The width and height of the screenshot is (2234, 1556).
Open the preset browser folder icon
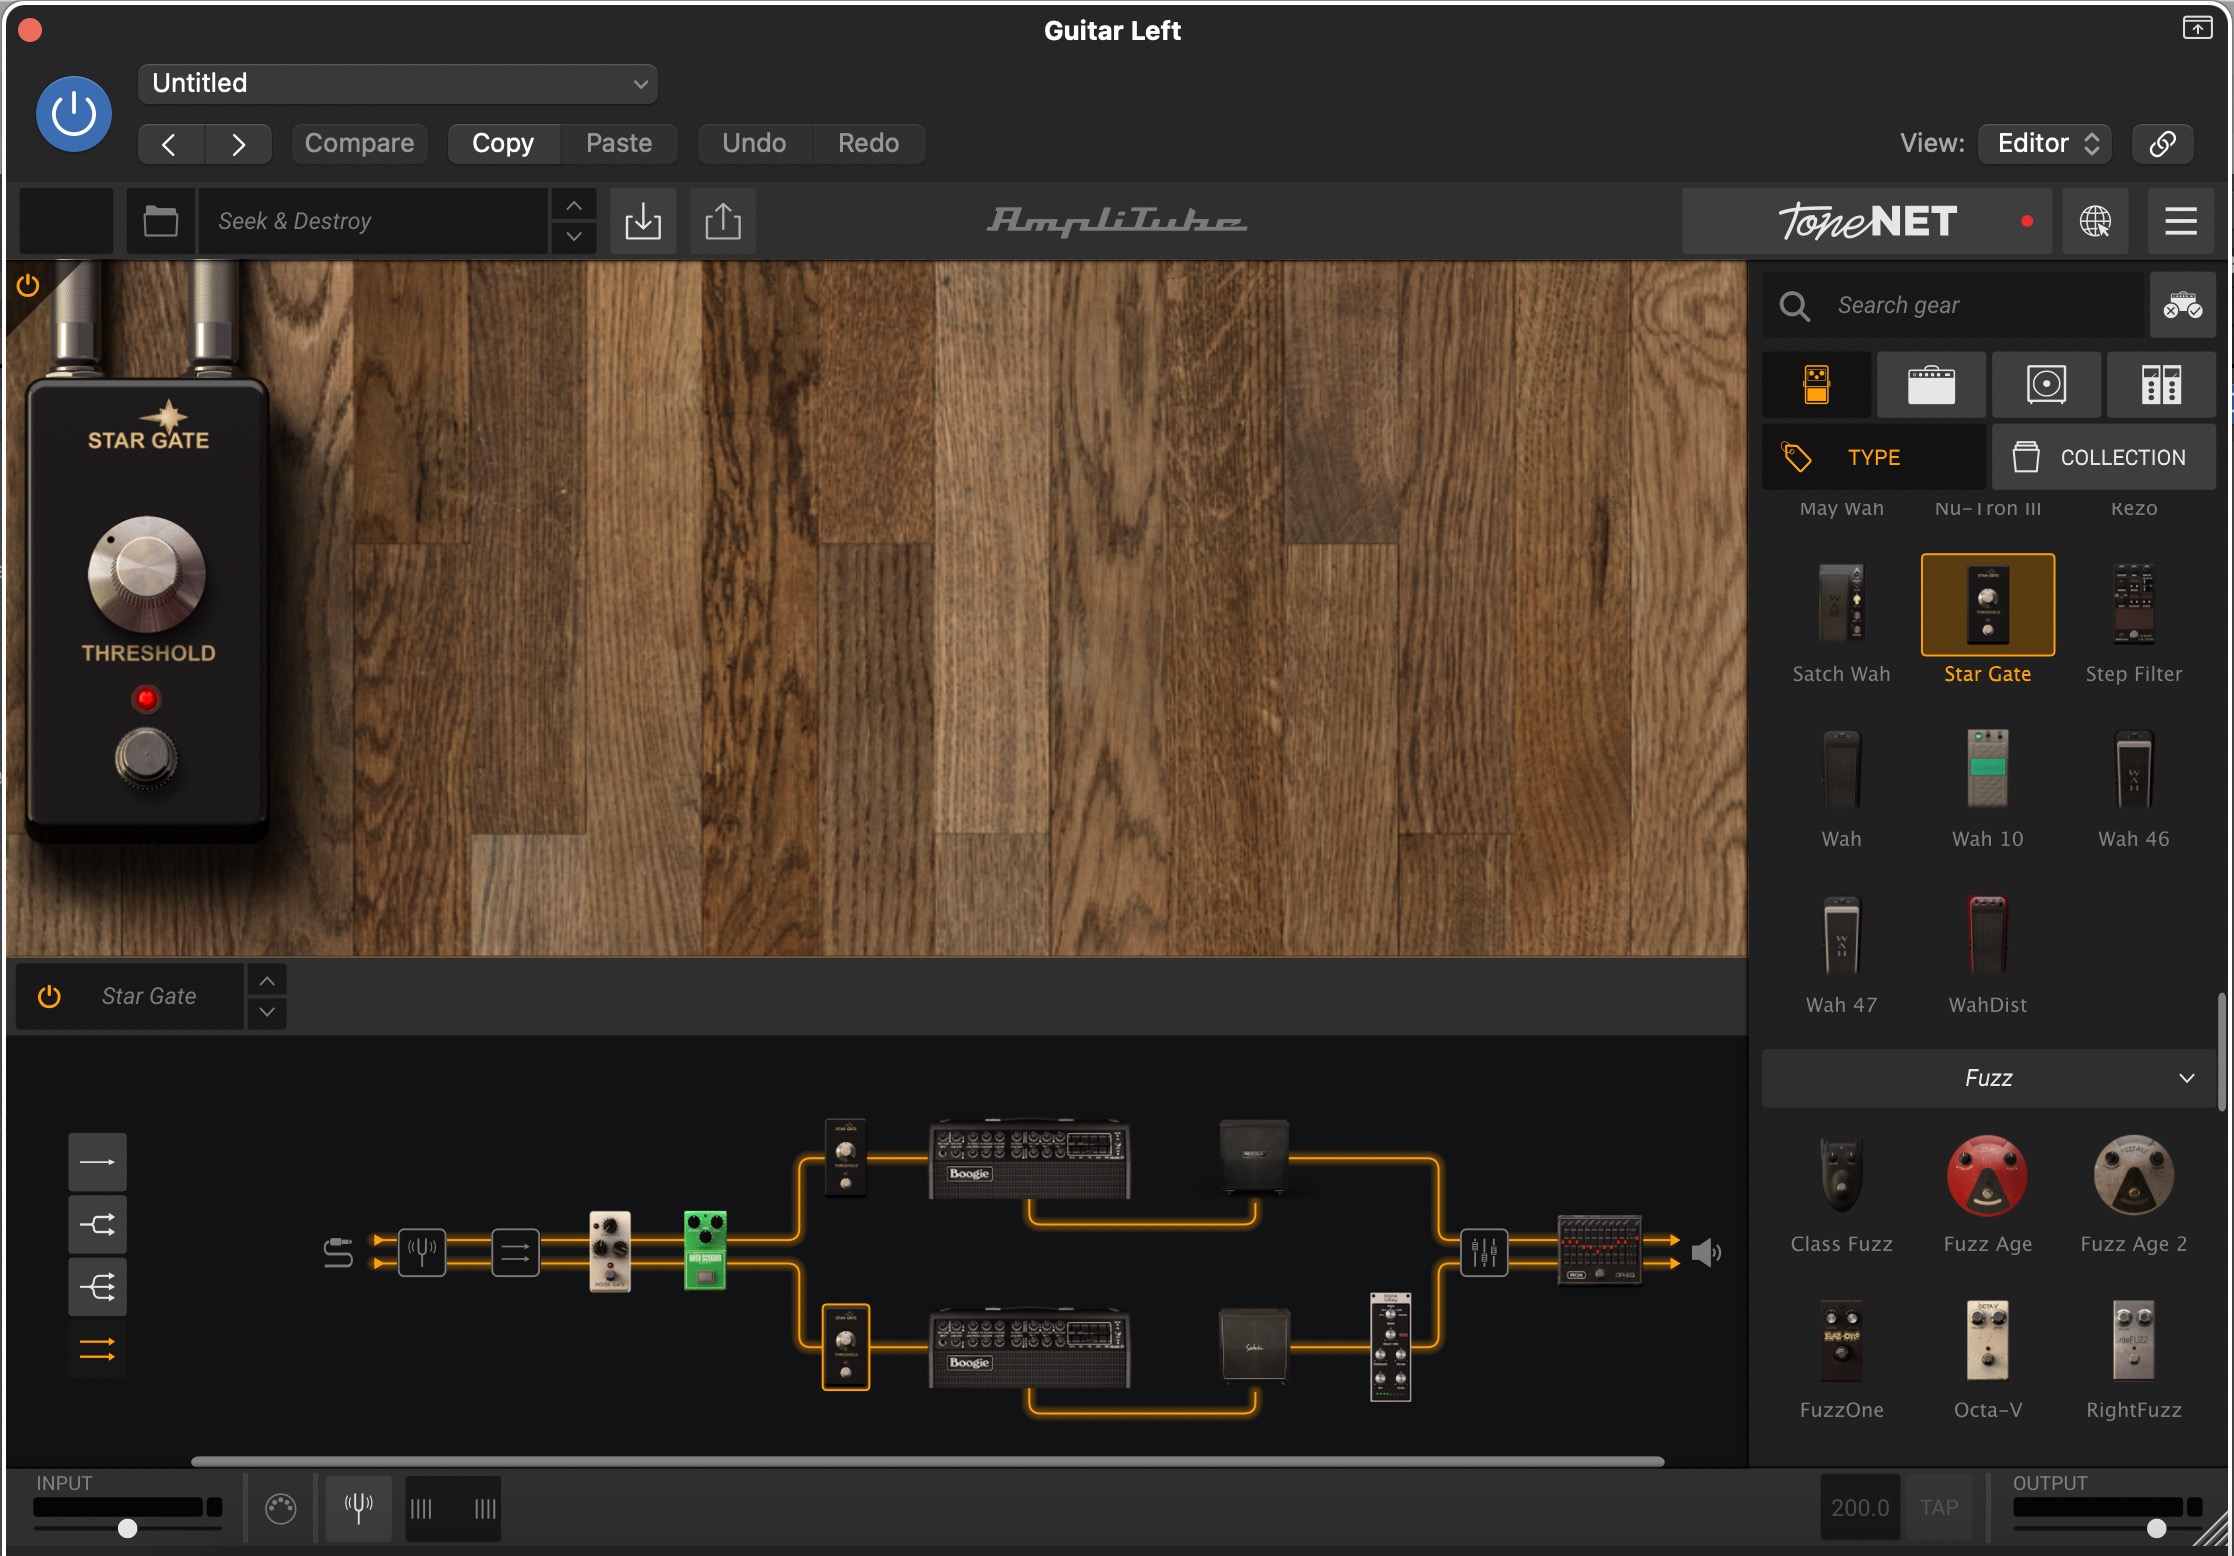pos(160,221)
